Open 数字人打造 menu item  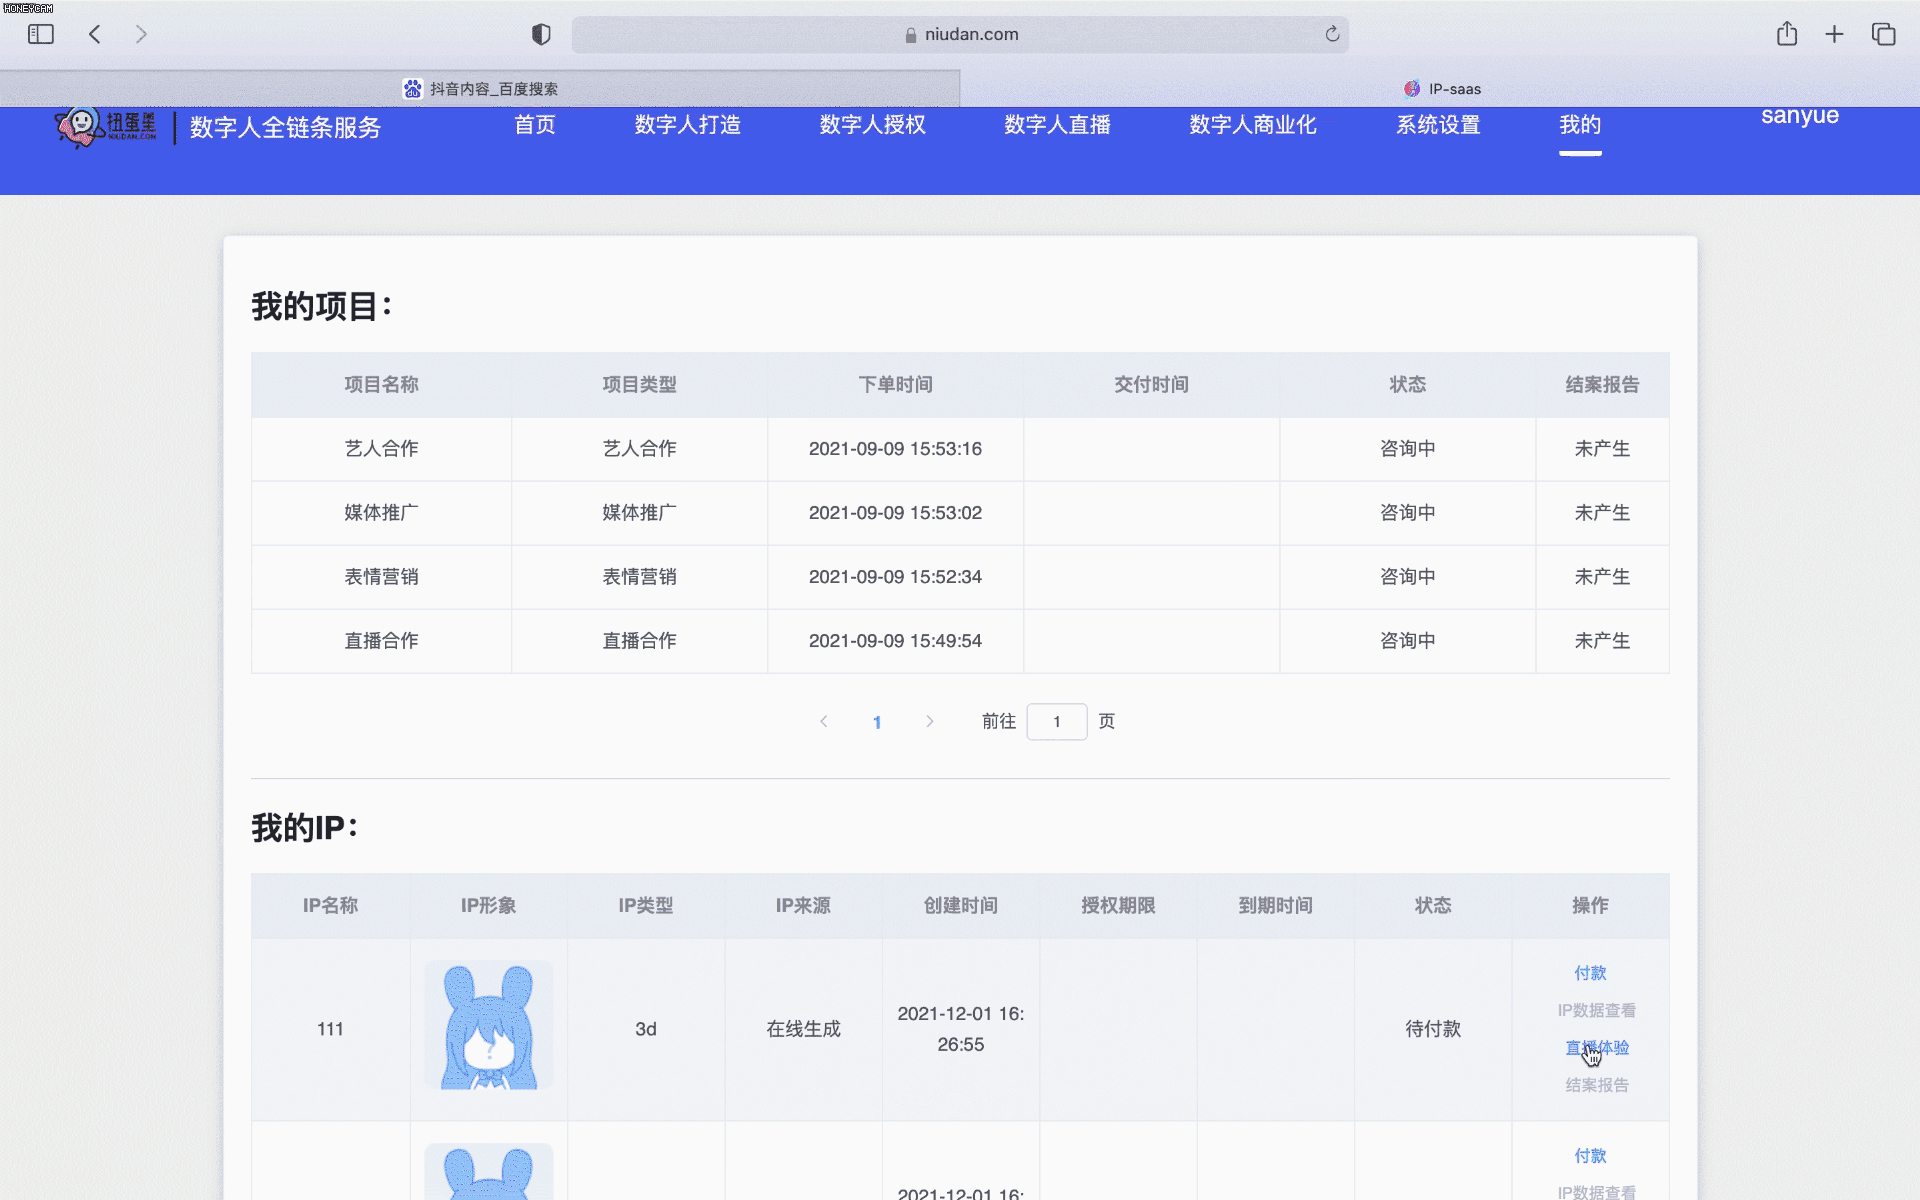[x=688, y=125]
